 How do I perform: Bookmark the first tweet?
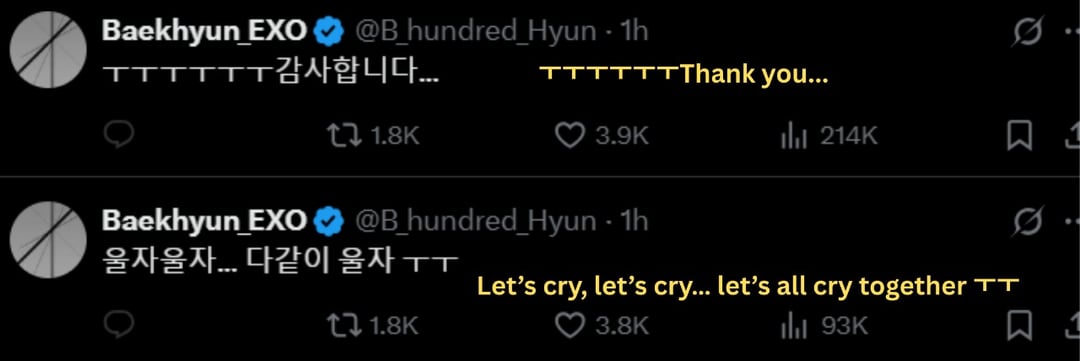(1019, 136)
